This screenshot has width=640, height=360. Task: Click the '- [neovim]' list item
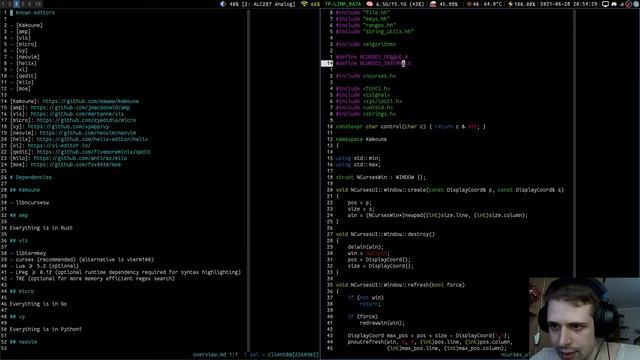[24, 57]
